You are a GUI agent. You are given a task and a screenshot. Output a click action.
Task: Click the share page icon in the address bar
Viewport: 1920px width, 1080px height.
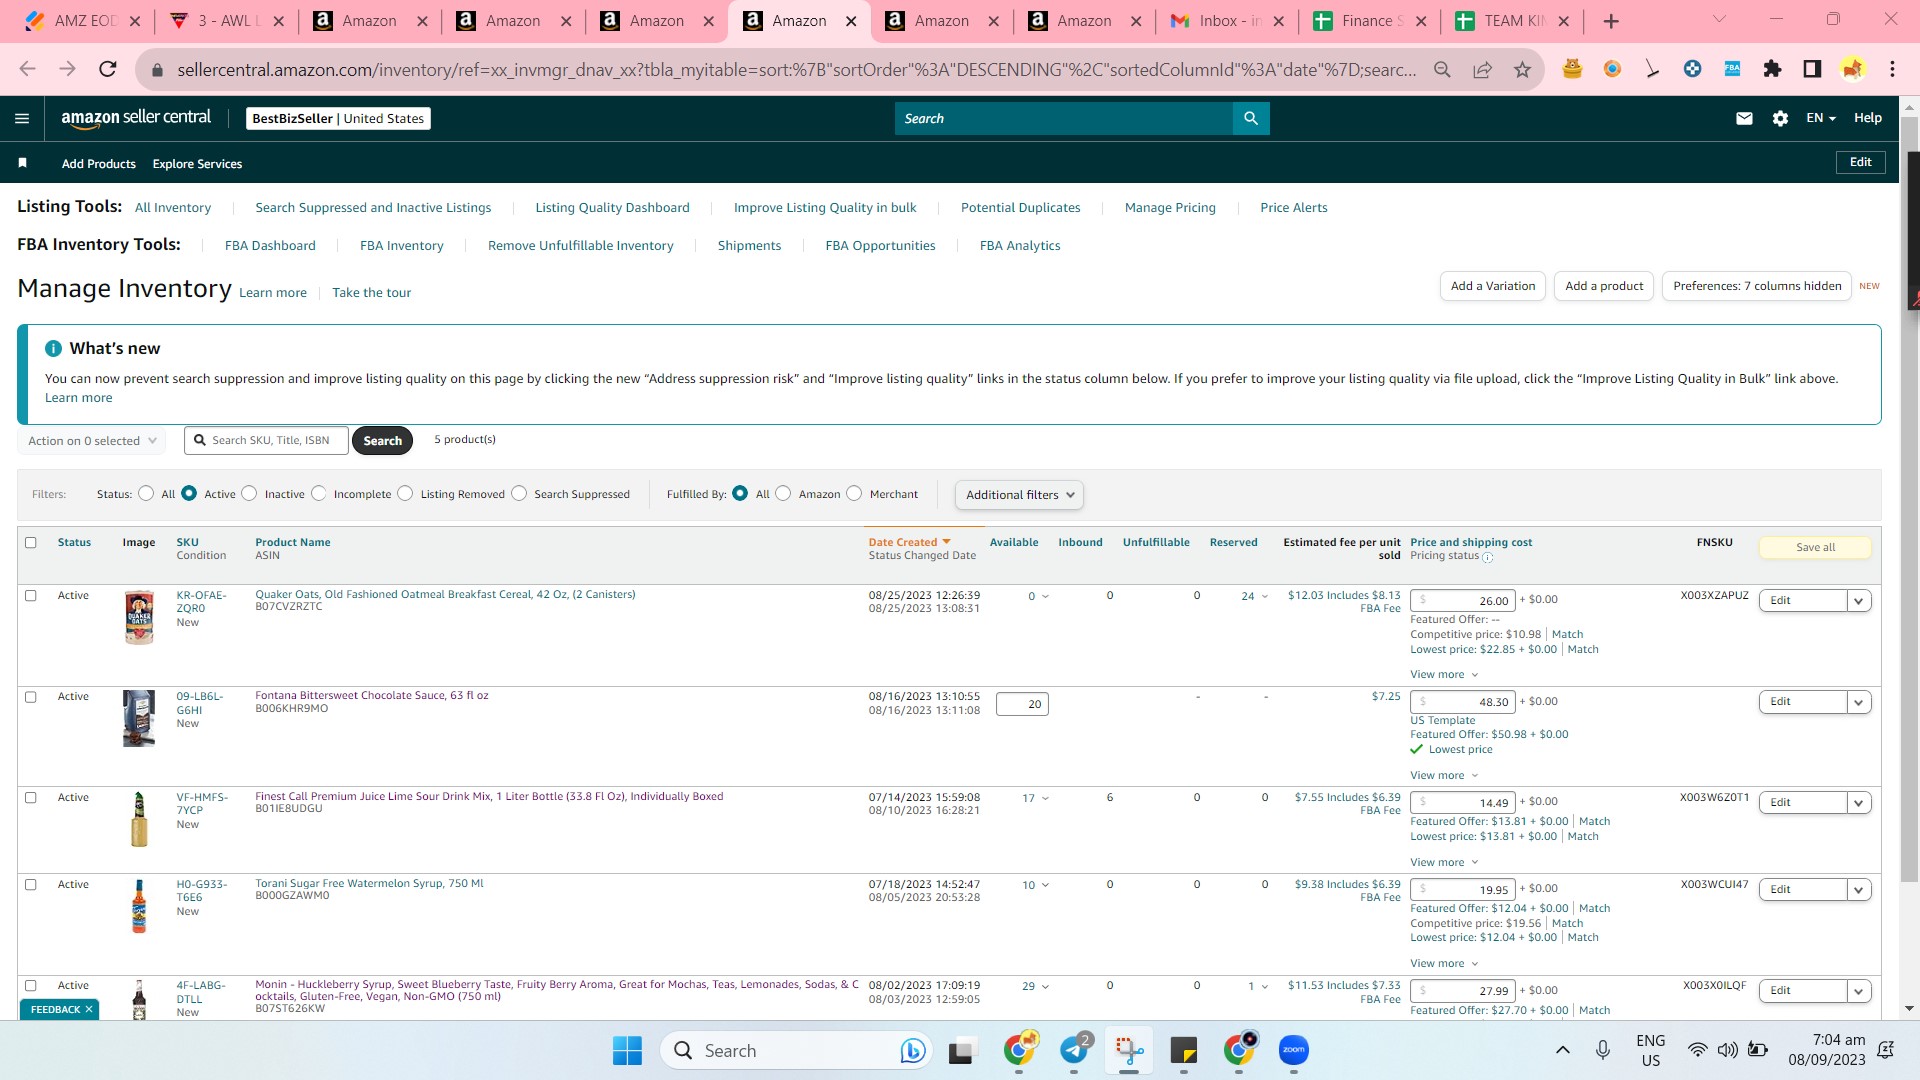pyautogui.click(x=1482, y=69)
